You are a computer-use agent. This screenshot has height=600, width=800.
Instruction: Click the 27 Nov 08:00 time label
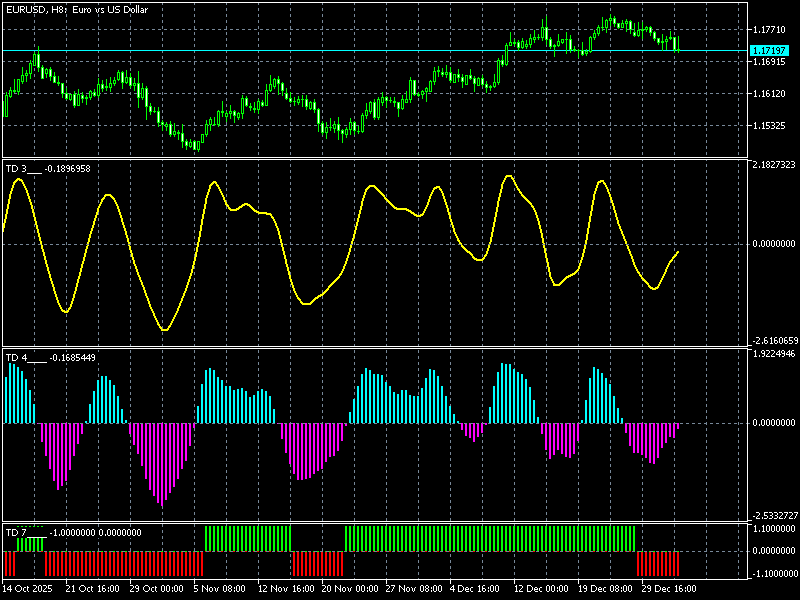(x=412, y=588)
